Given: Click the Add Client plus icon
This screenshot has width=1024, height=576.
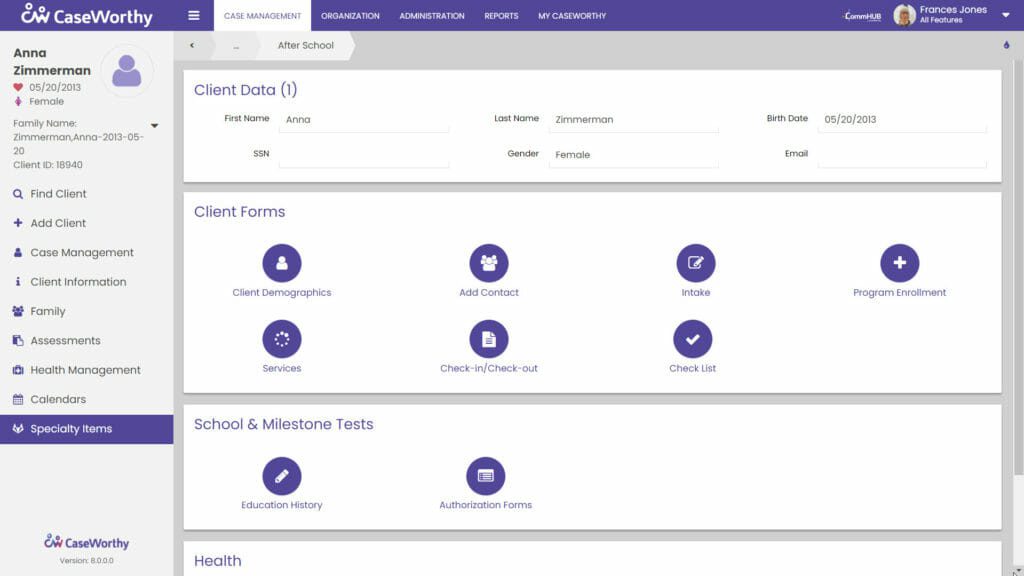Looking at the screenshot, I should tap(18, 223).
